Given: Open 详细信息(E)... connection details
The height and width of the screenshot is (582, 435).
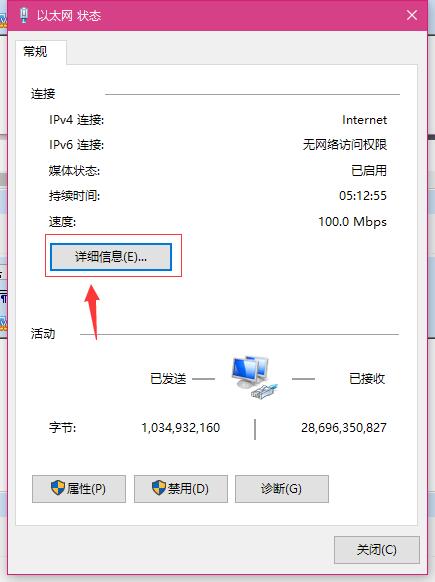Looking at the screenshot, I should point(111,256).
